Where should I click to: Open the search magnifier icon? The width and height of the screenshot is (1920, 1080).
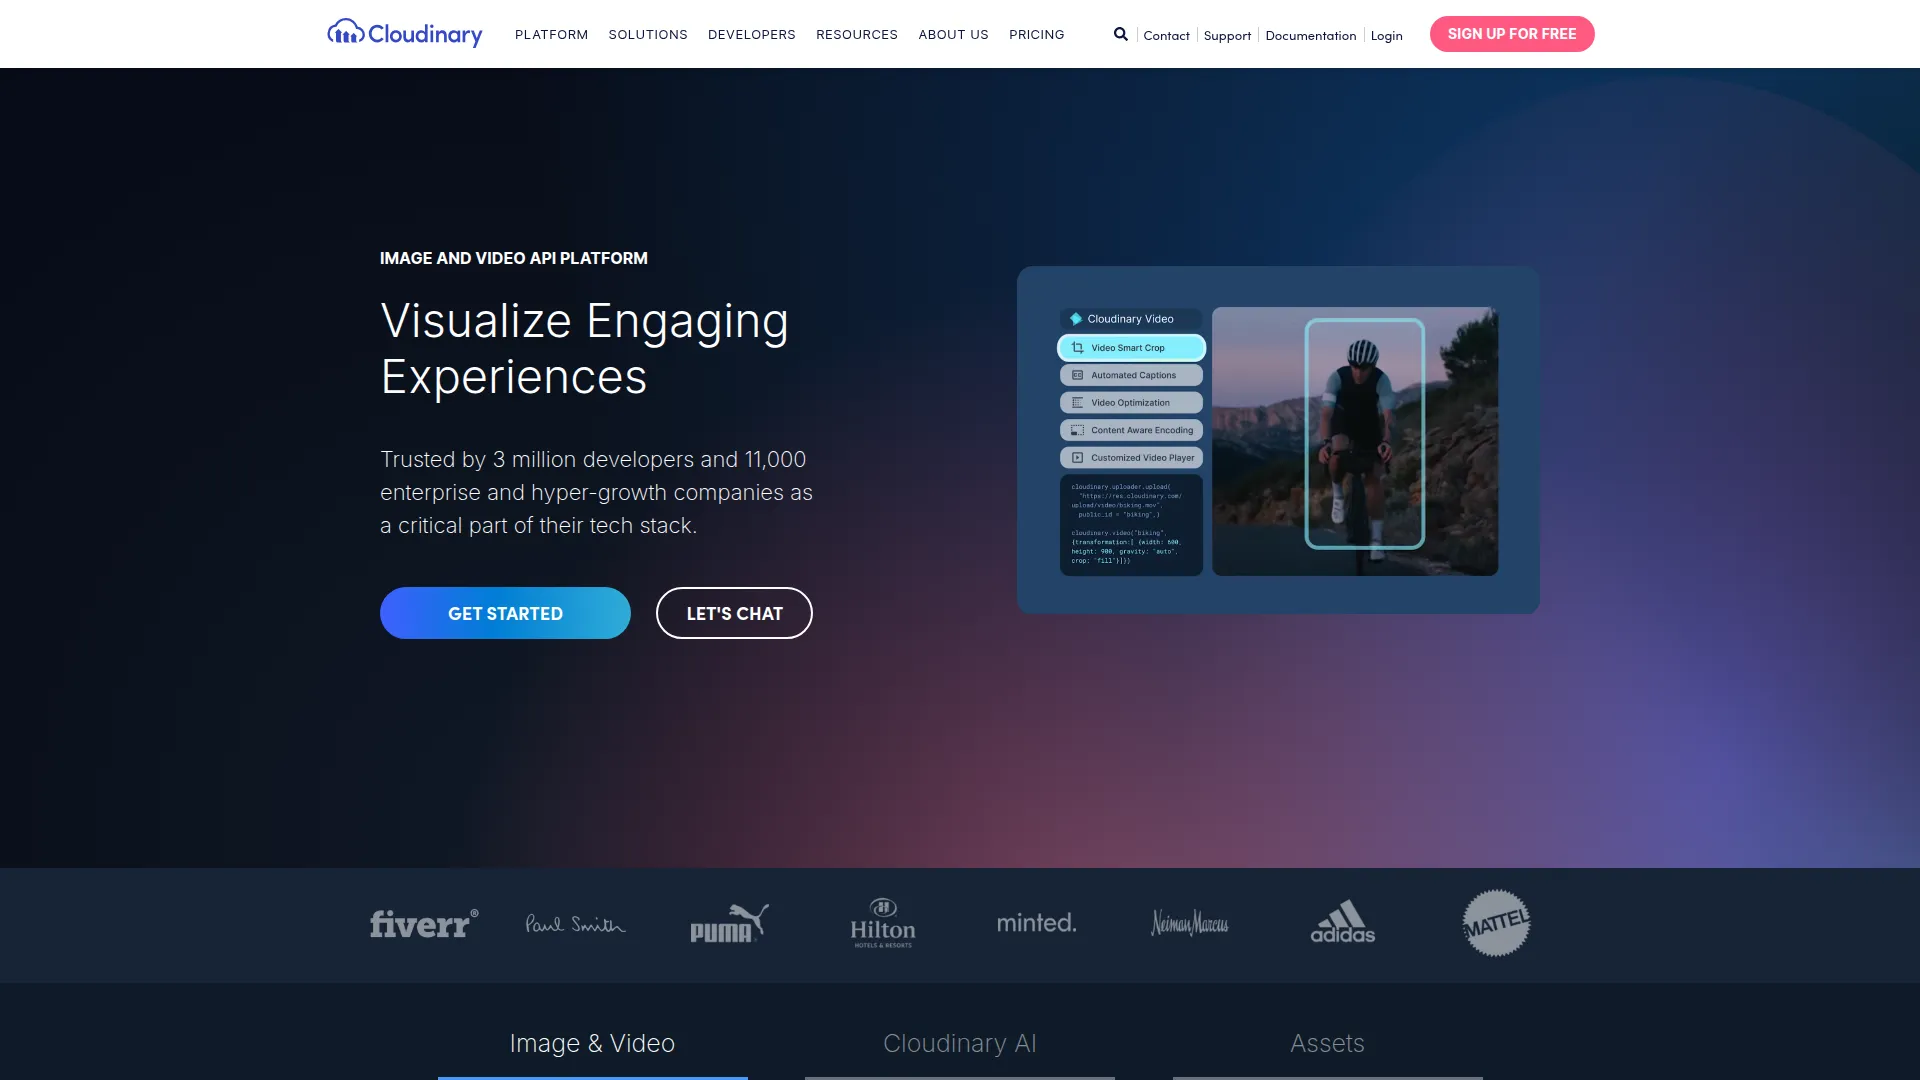point(1121,34)
